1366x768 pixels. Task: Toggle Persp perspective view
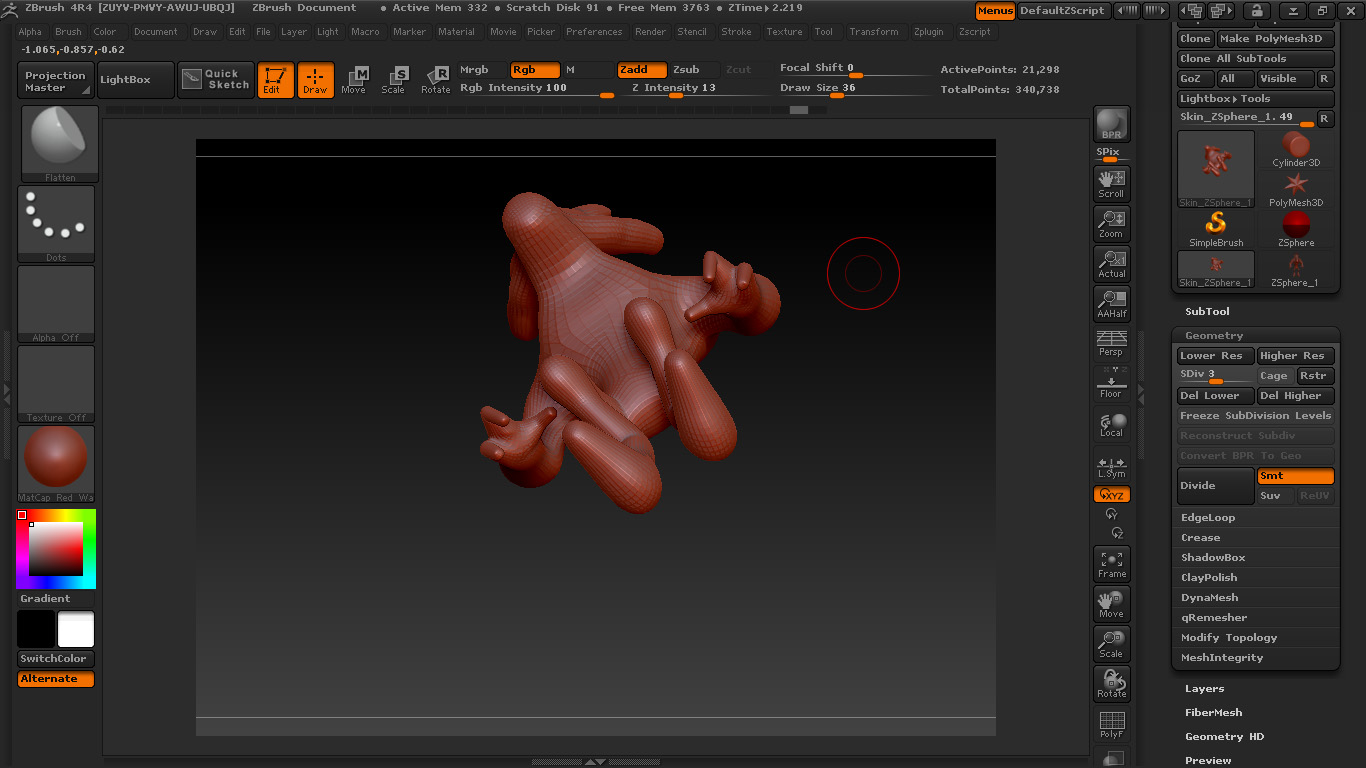1111,343
